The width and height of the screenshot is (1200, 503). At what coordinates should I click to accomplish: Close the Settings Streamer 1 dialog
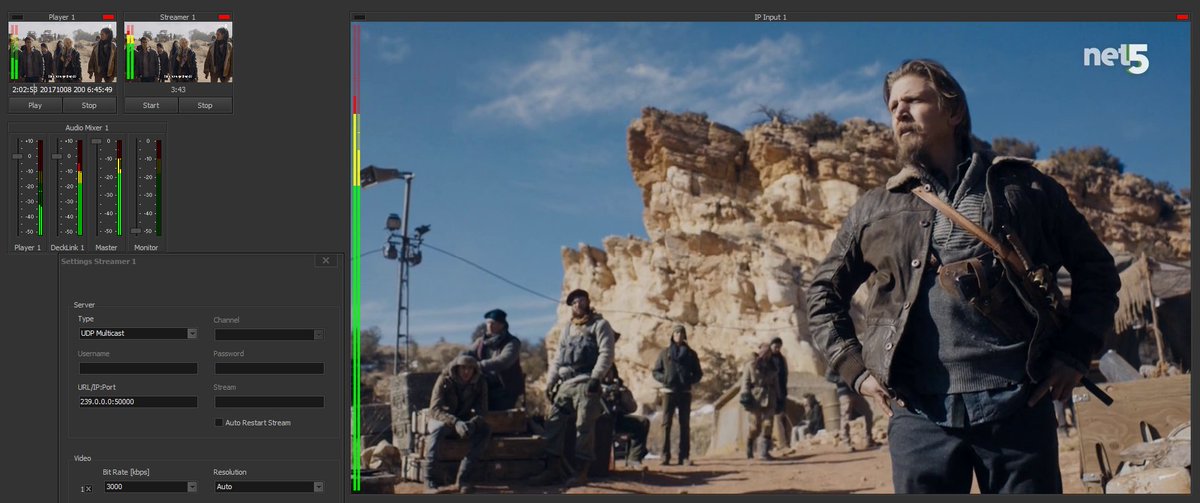[x=325, y=260]
